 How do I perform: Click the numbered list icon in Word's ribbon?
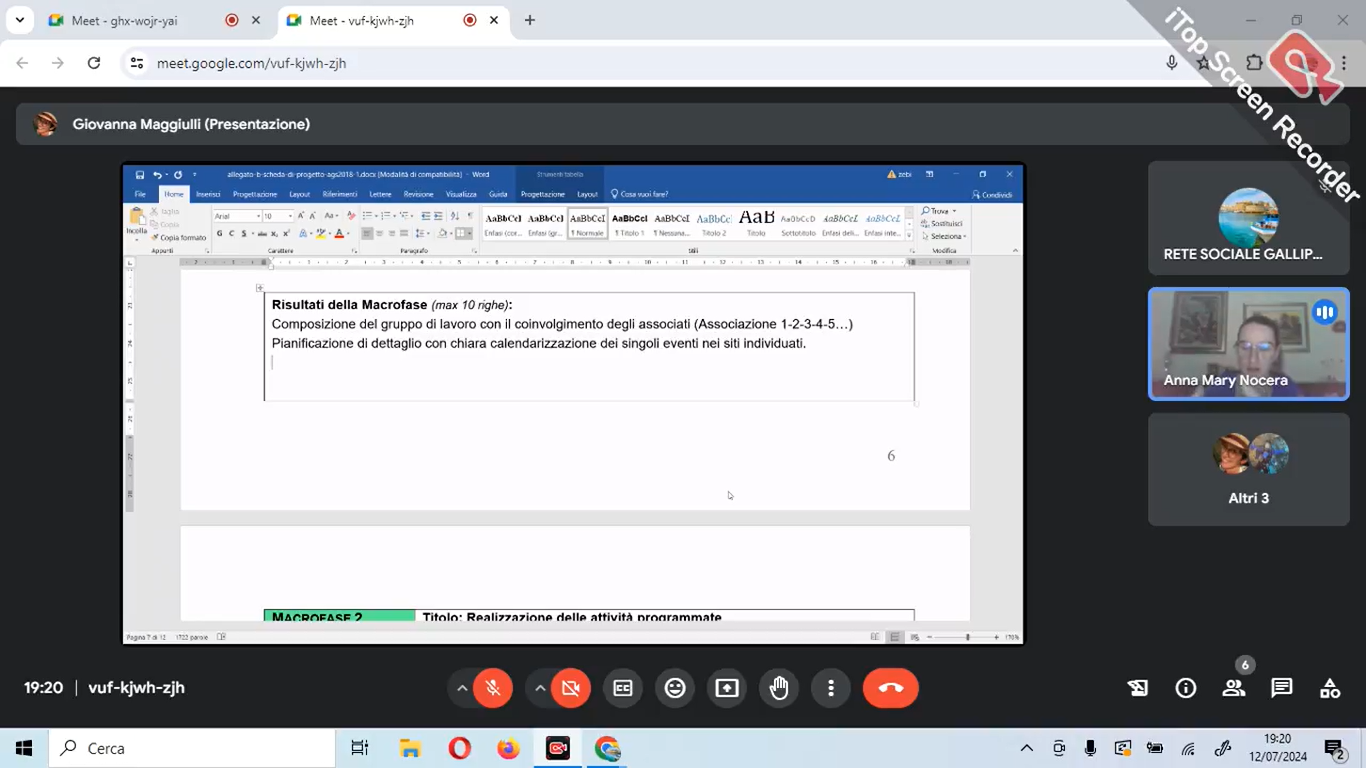click(x=386, y=216)
